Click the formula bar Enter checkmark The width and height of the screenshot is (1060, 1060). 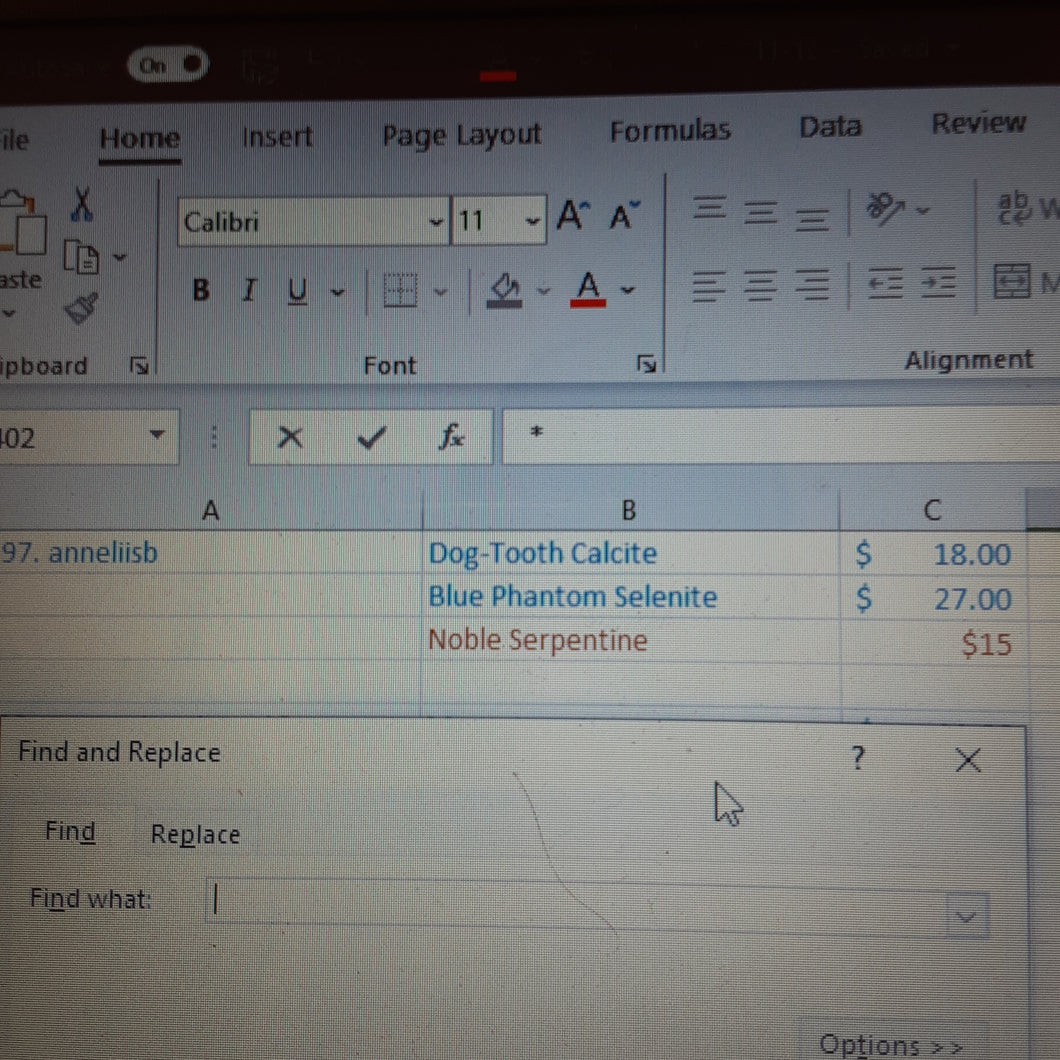[x=372, y=437]
